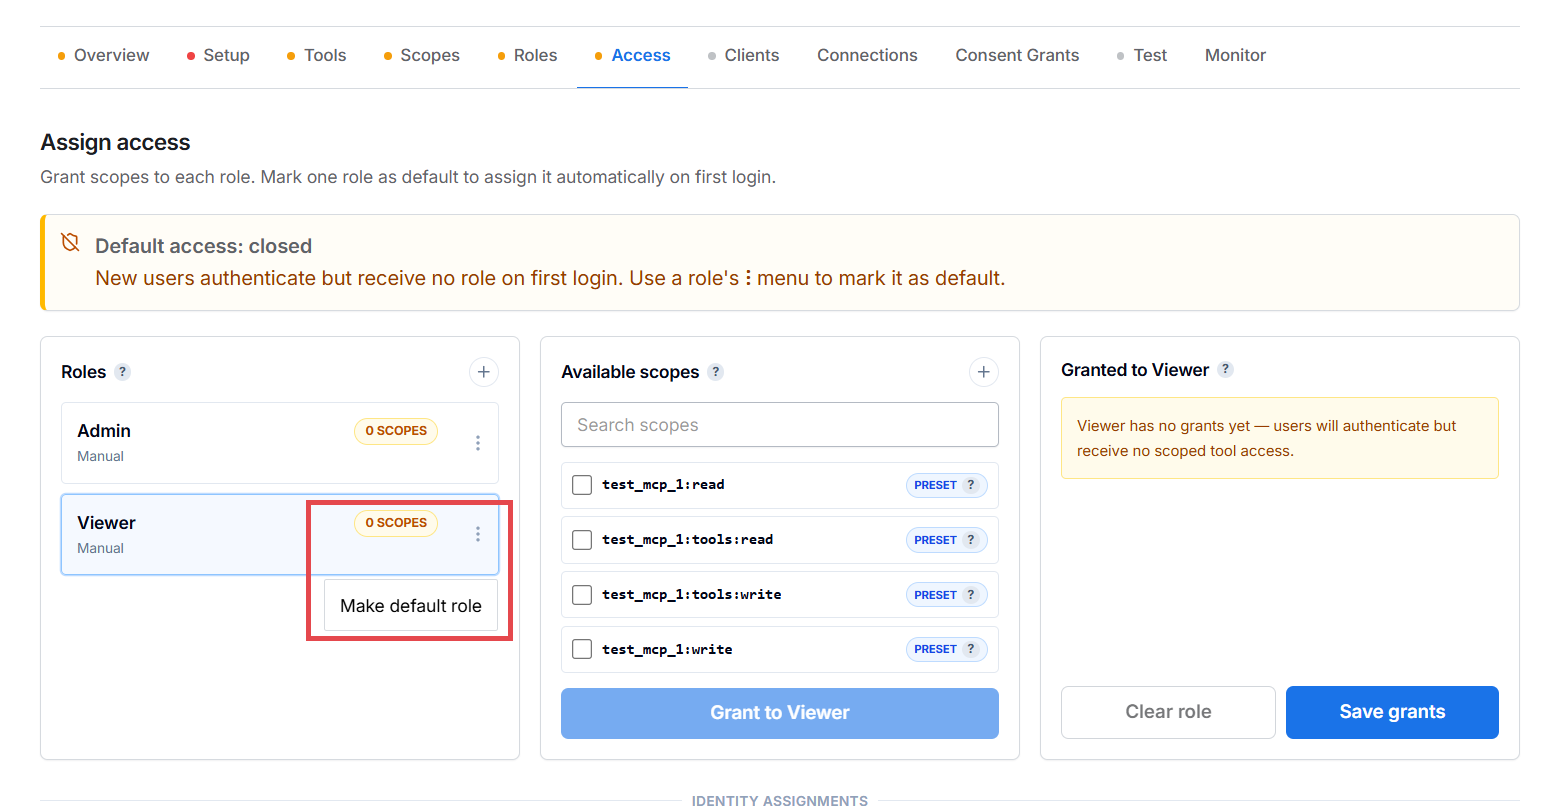Click the Access tab
The image size is (1557, 806).
pyautogui.click(x=632, y=55)
